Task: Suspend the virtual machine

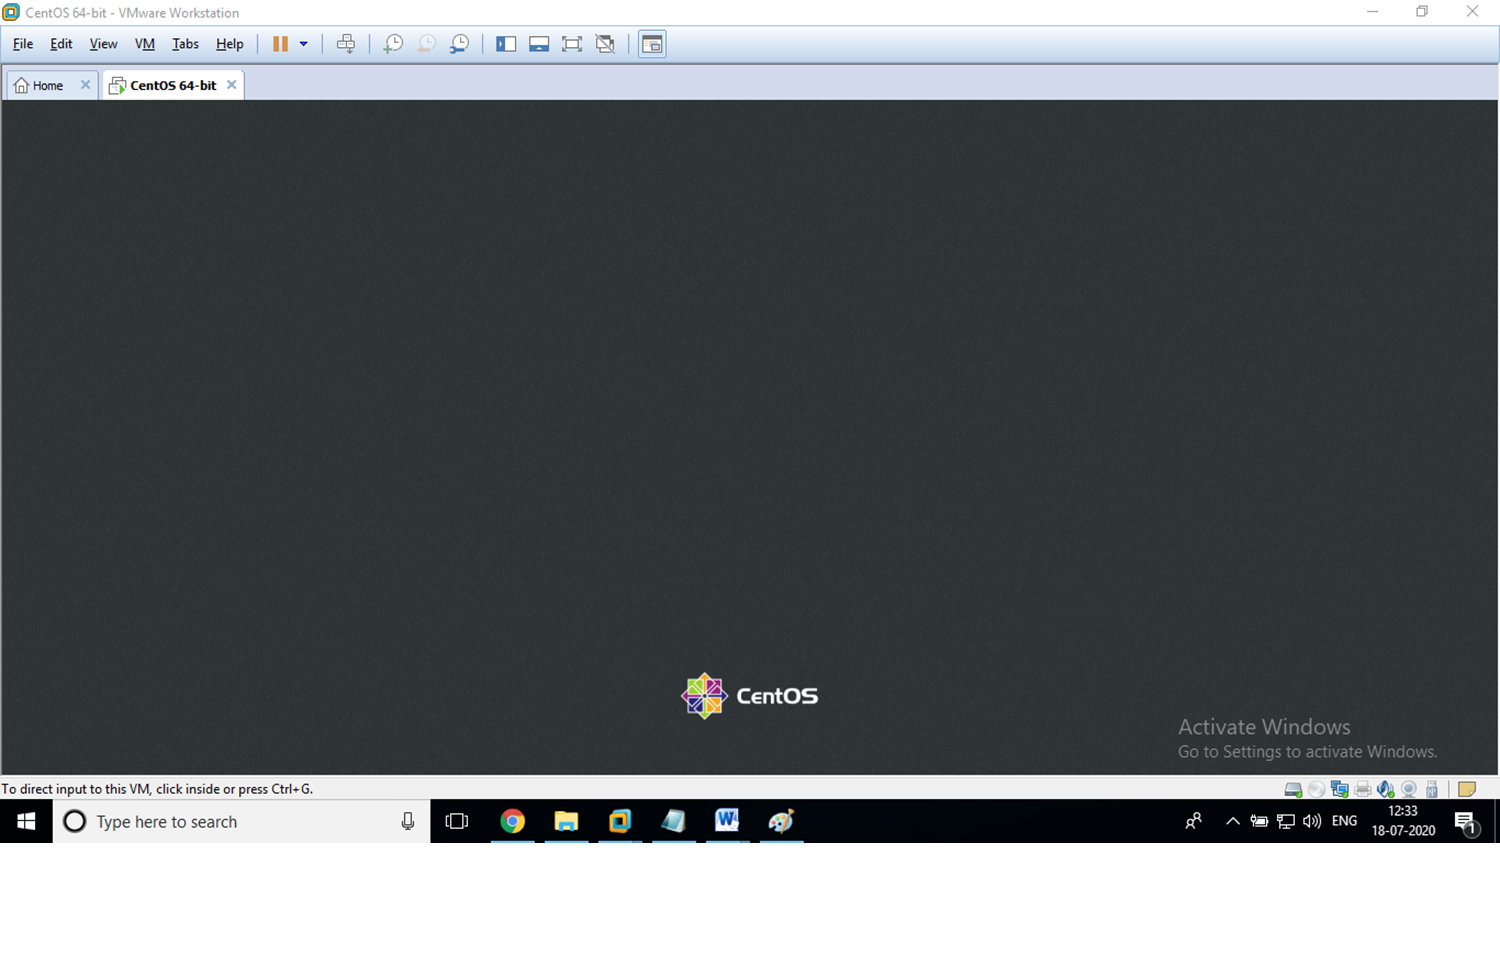Action: click(278, 43)
